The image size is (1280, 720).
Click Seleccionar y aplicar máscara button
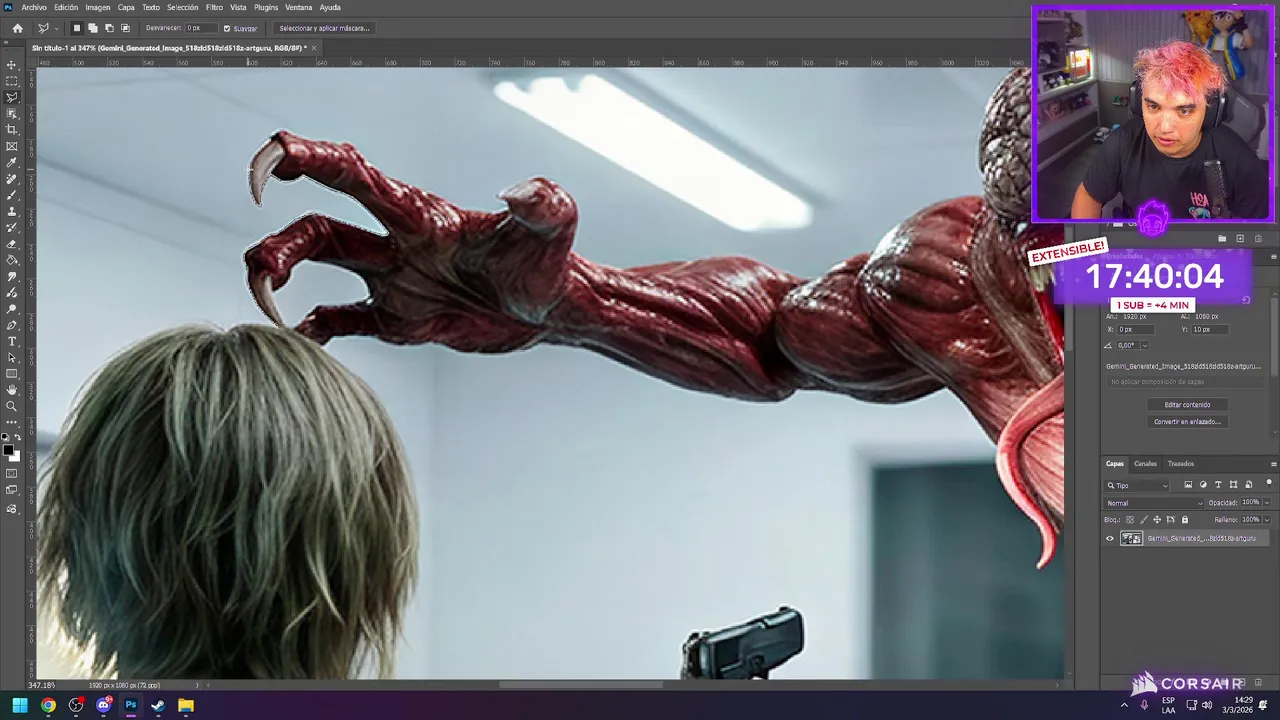coord(324,28)
